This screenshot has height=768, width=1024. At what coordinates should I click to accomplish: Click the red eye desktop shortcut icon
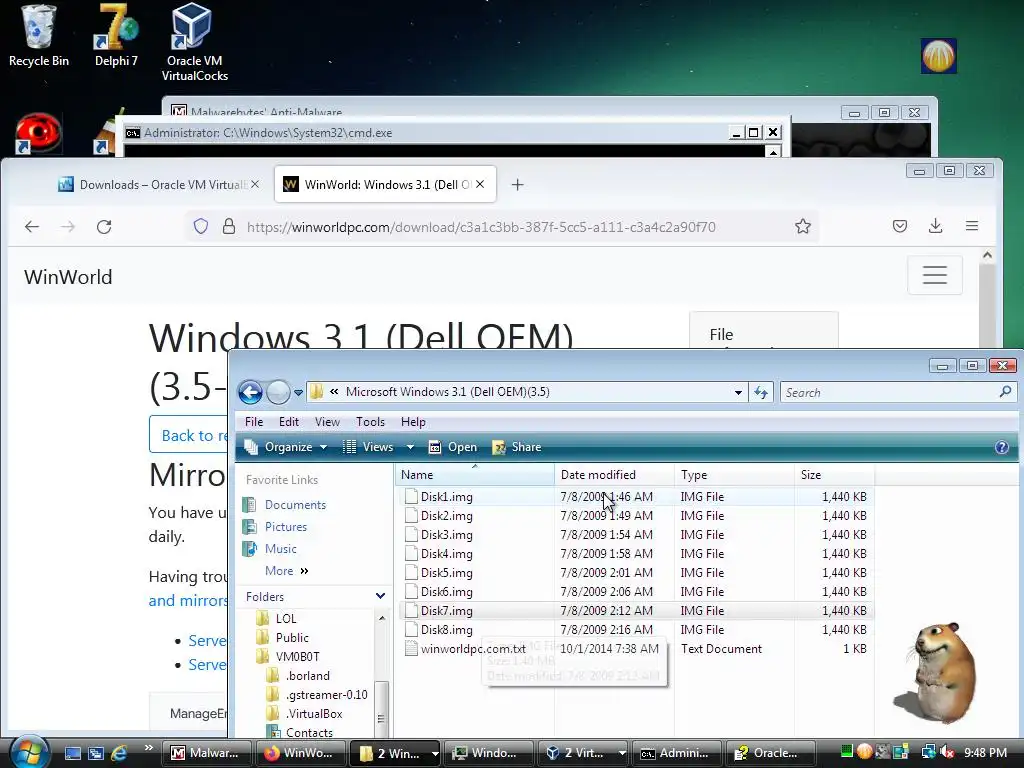(39, 133)
